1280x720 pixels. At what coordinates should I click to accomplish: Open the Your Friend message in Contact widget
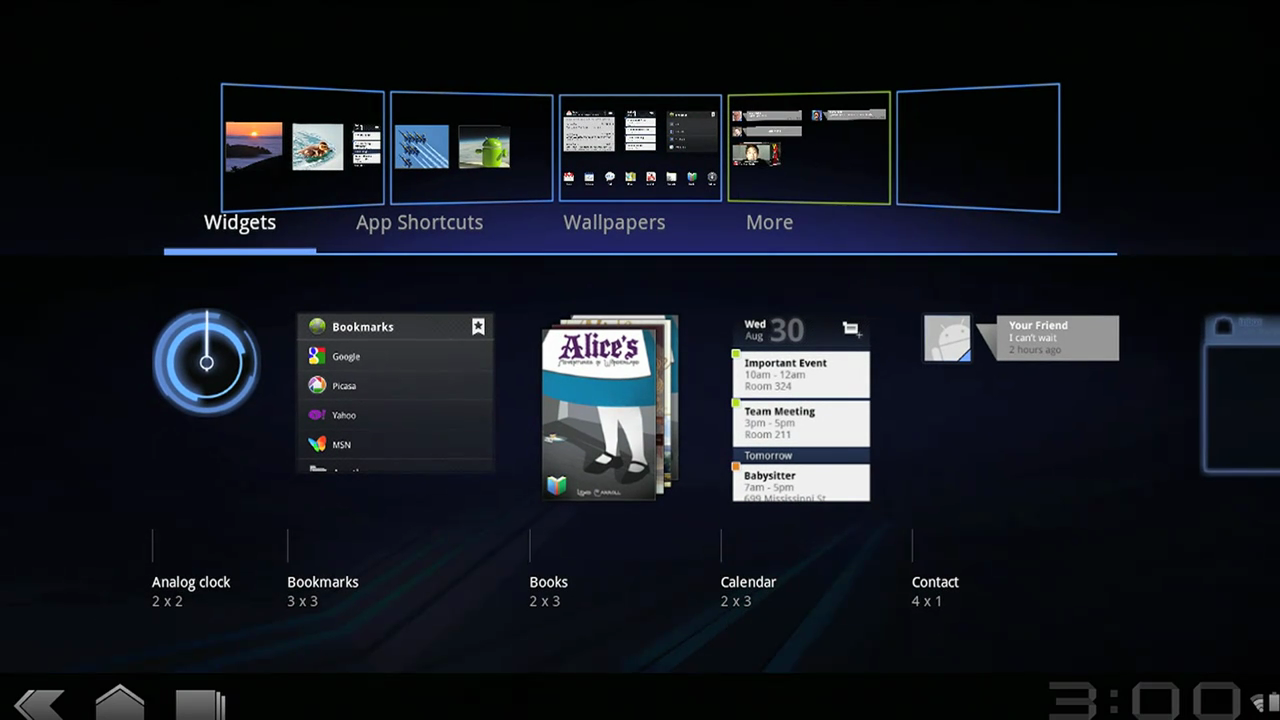click(1057, 337)
